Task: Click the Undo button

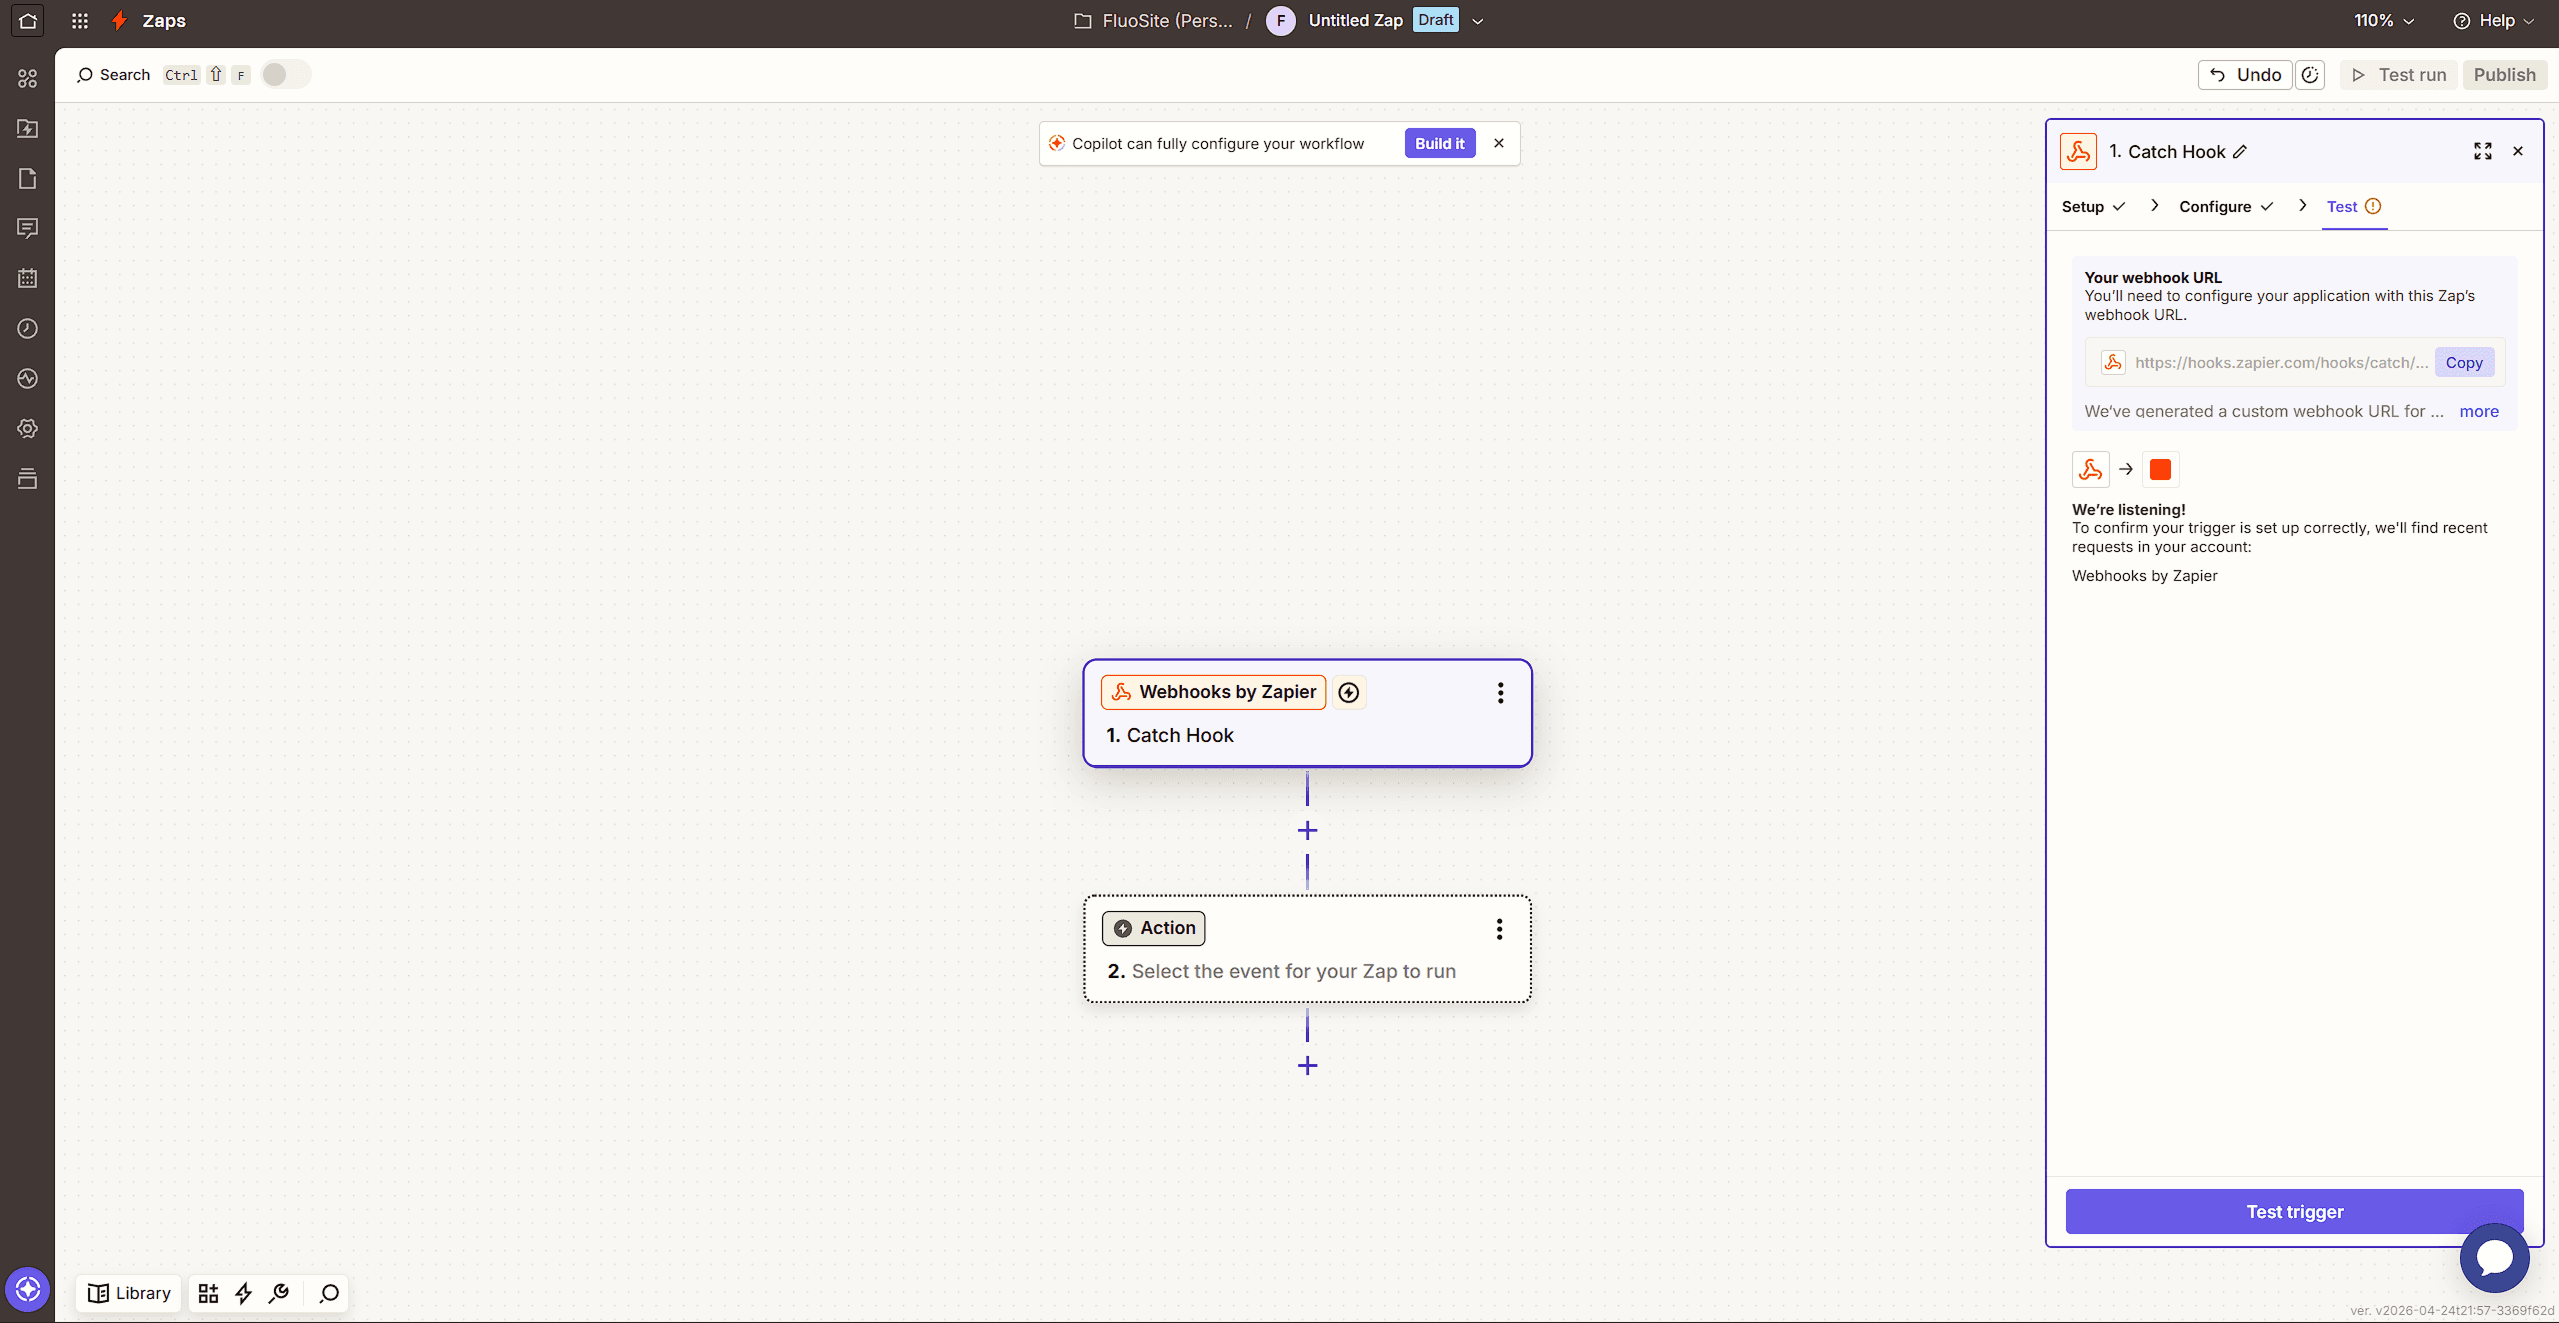Action: click(x=2244, y=75)
